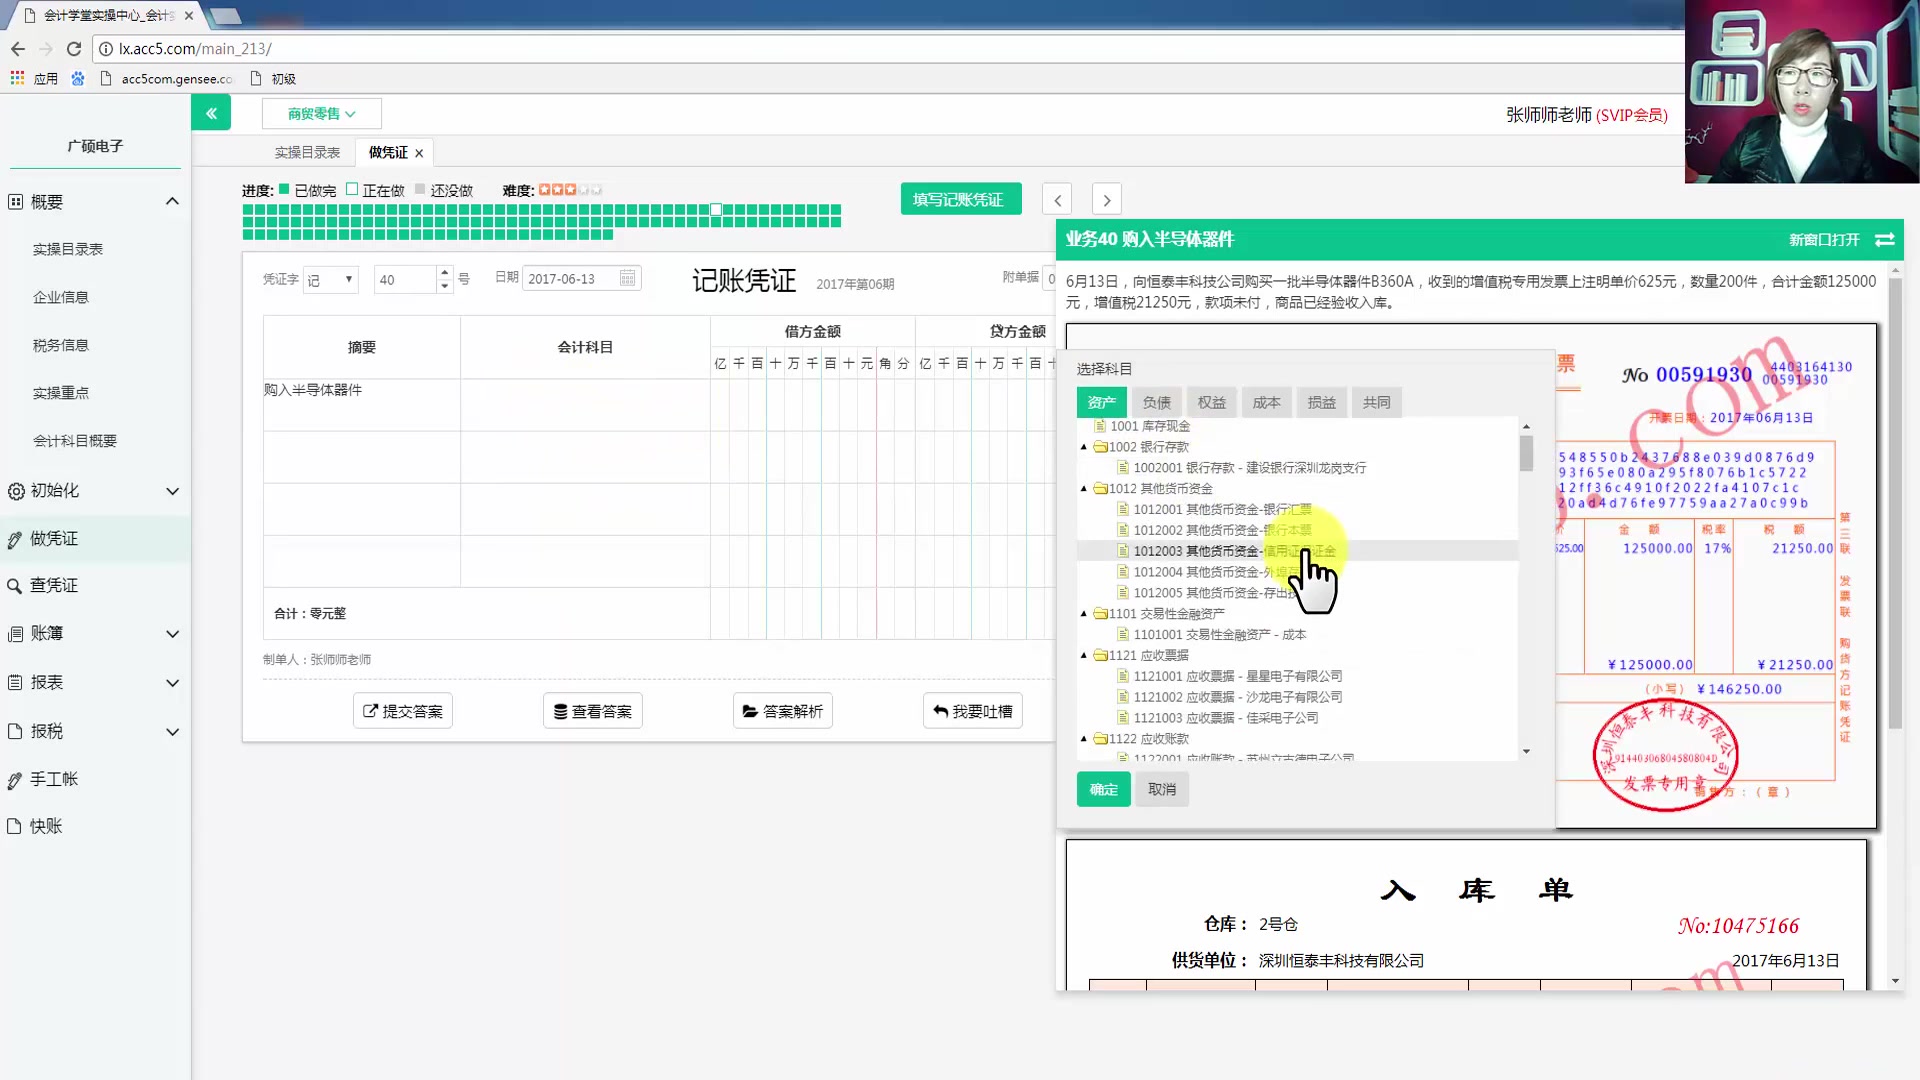Click the swap arrows icon in the business header
This screenshot has height=1080, width=1920.
click(1884, 240)
